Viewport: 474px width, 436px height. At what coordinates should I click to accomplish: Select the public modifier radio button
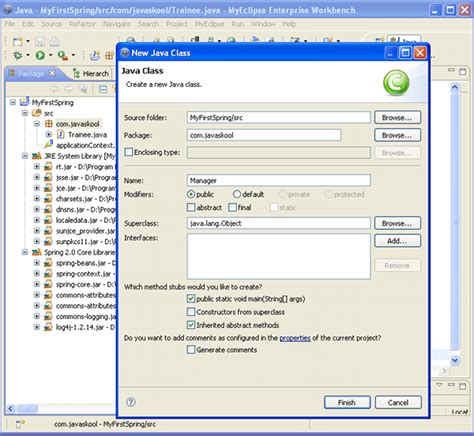(x=191, y=194)
